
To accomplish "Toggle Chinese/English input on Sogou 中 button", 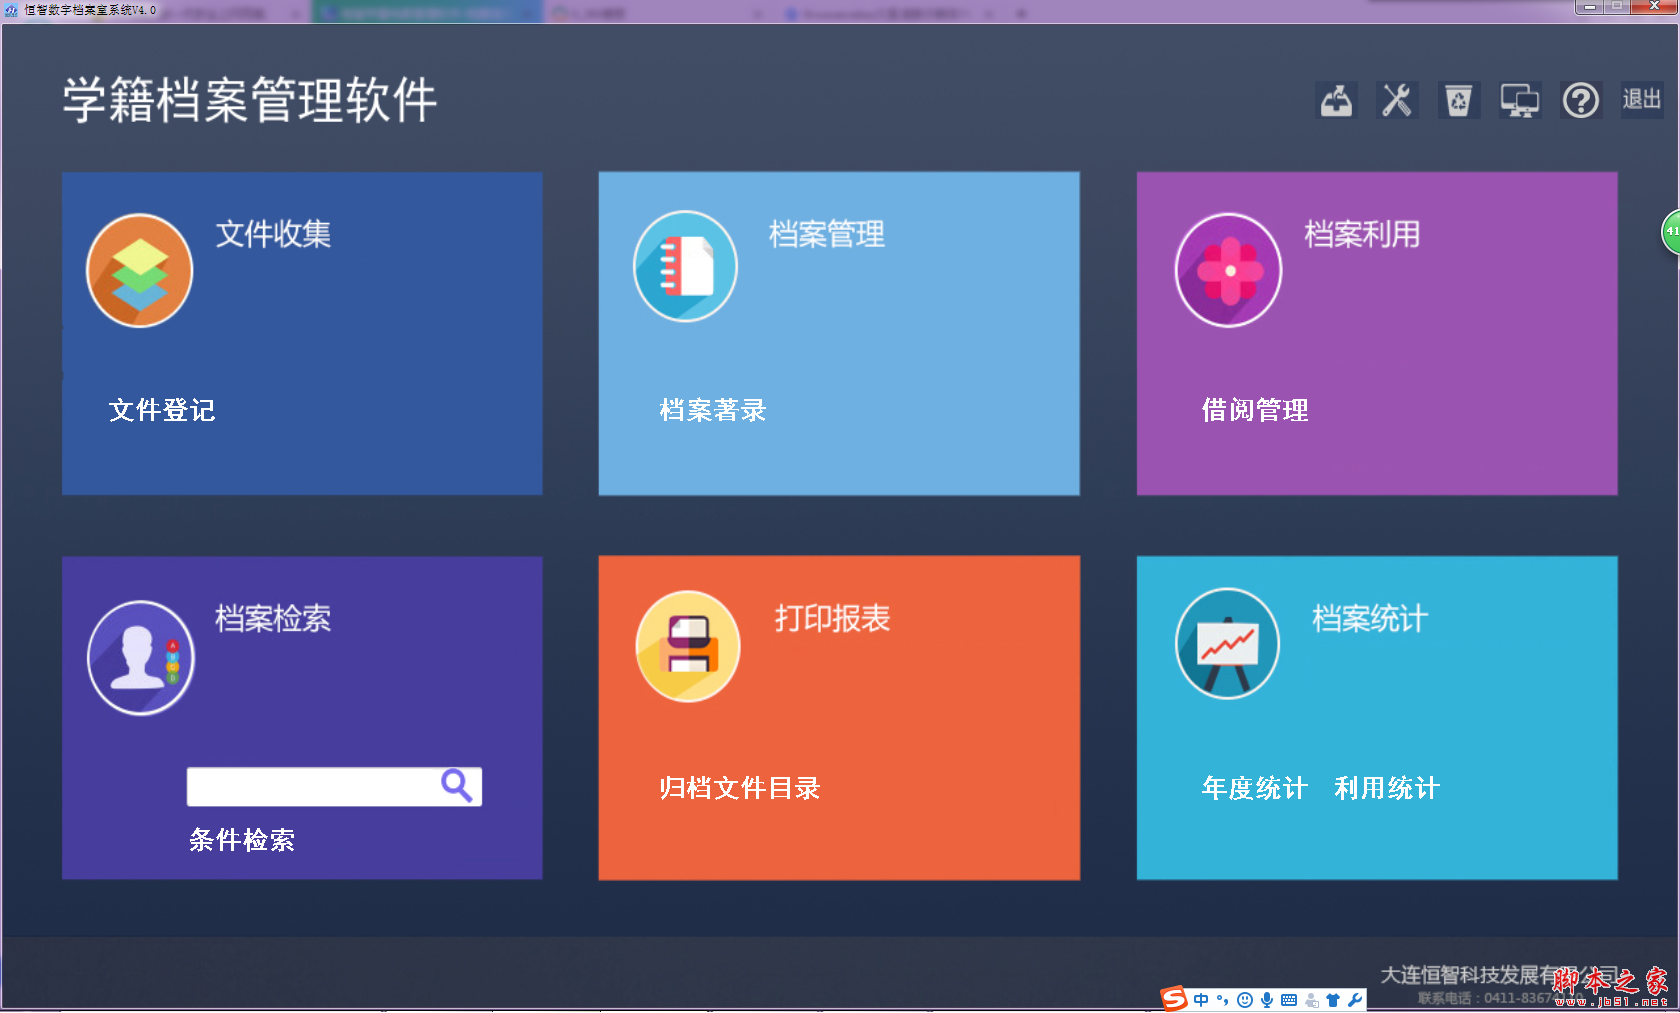I will coord(1200,999).
